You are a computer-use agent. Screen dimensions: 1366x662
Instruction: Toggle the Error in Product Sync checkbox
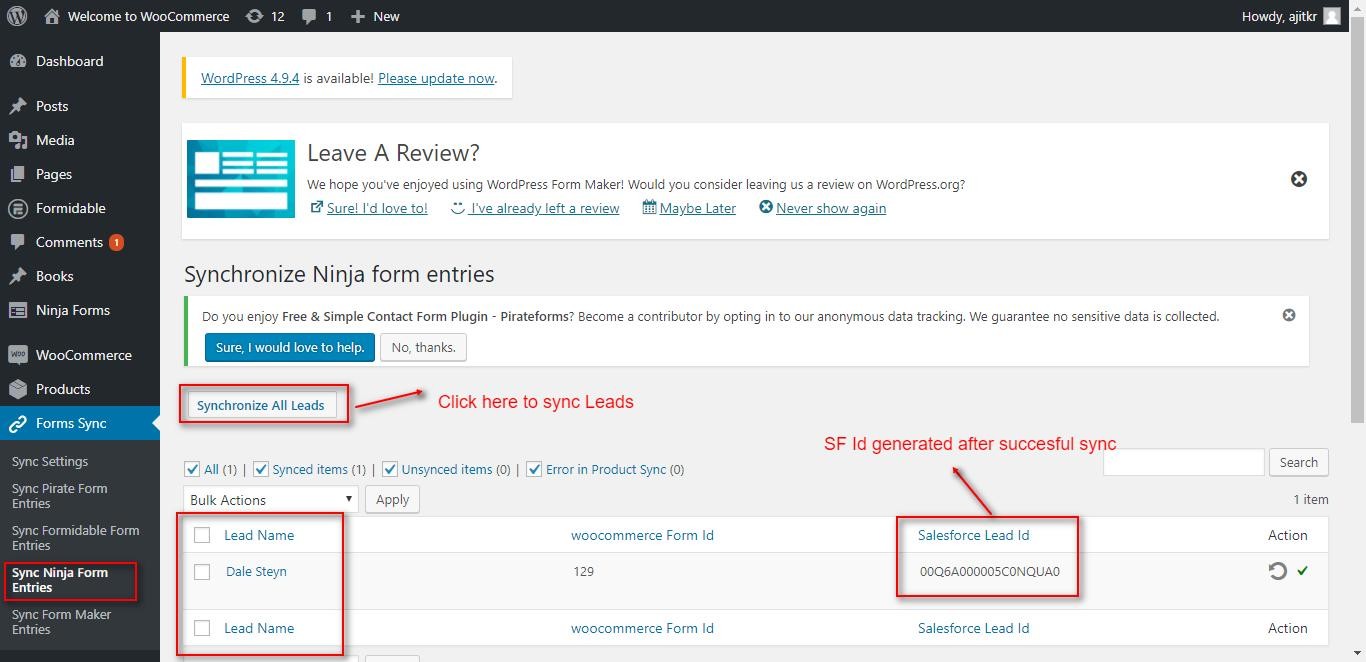coord(534,469)
